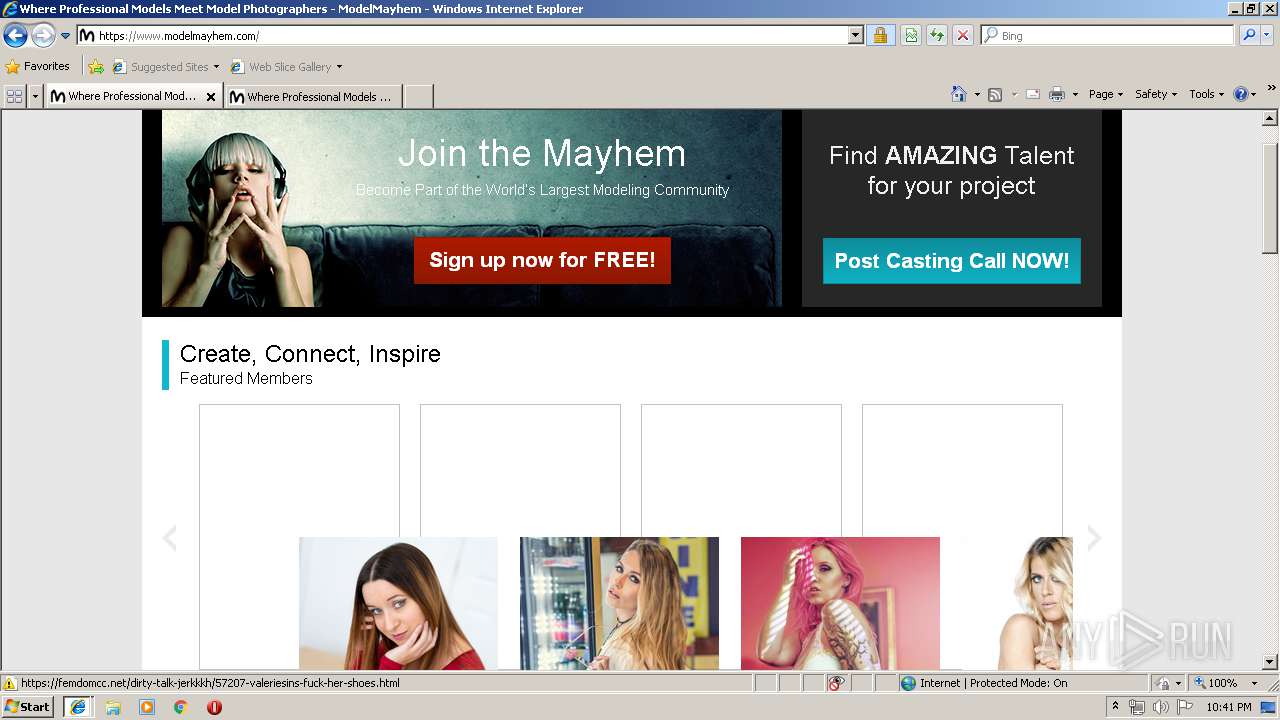Open the media player taskbar icon
This screenshot has width=1280, height=720.
[x=147, y=707]
